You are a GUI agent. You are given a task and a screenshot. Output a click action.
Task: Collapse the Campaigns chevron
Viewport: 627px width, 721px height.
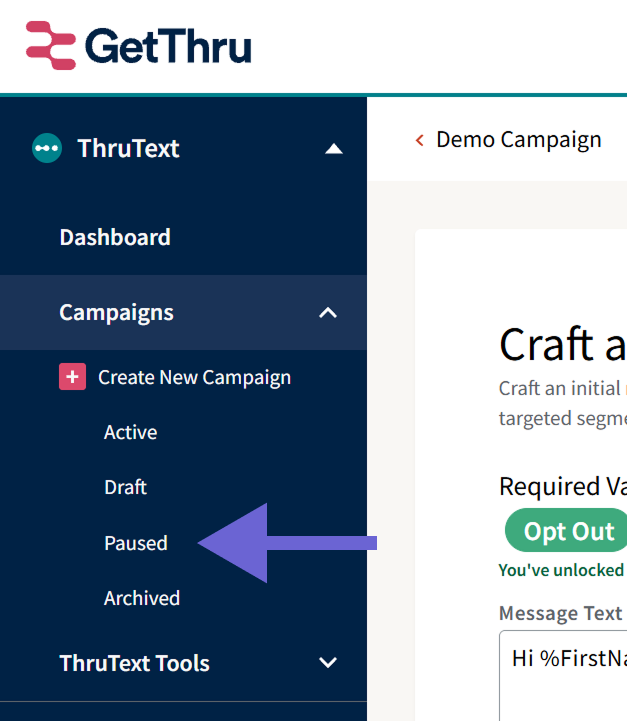pyautogui.click(x=328, y=313)
